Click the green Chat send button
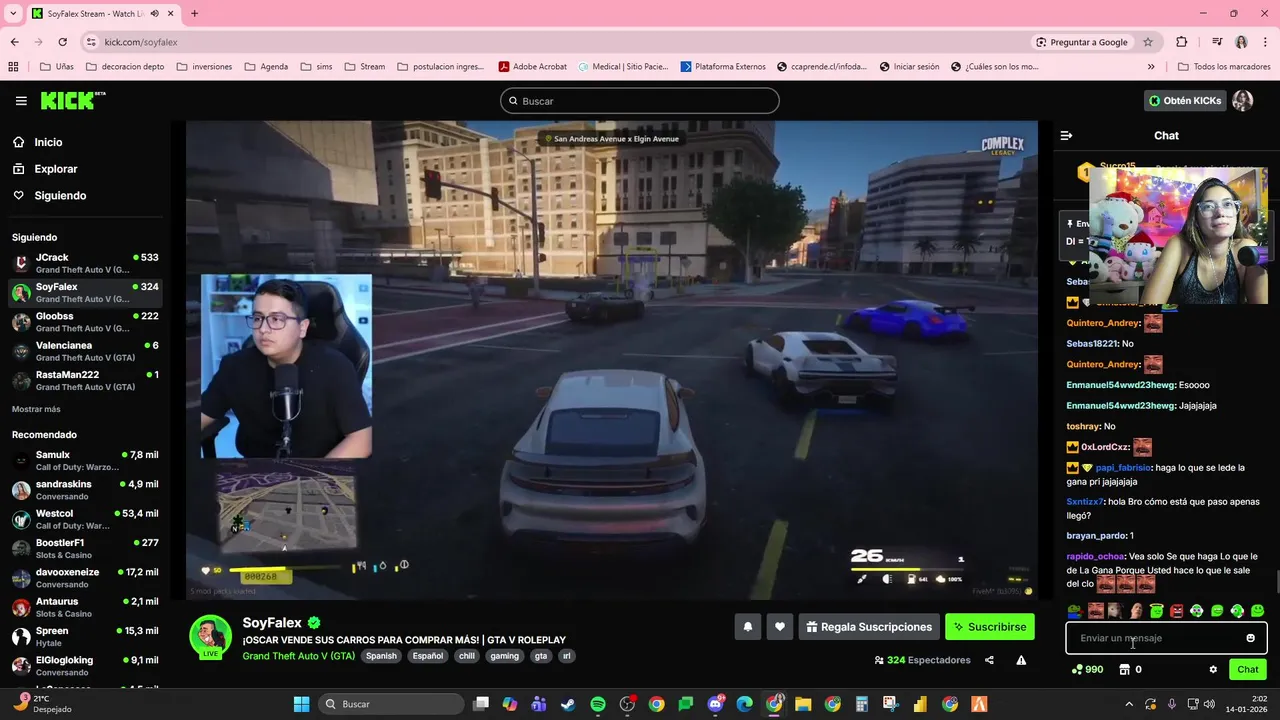This screenshot has height=720, width=1280. tap(1248, 670)
